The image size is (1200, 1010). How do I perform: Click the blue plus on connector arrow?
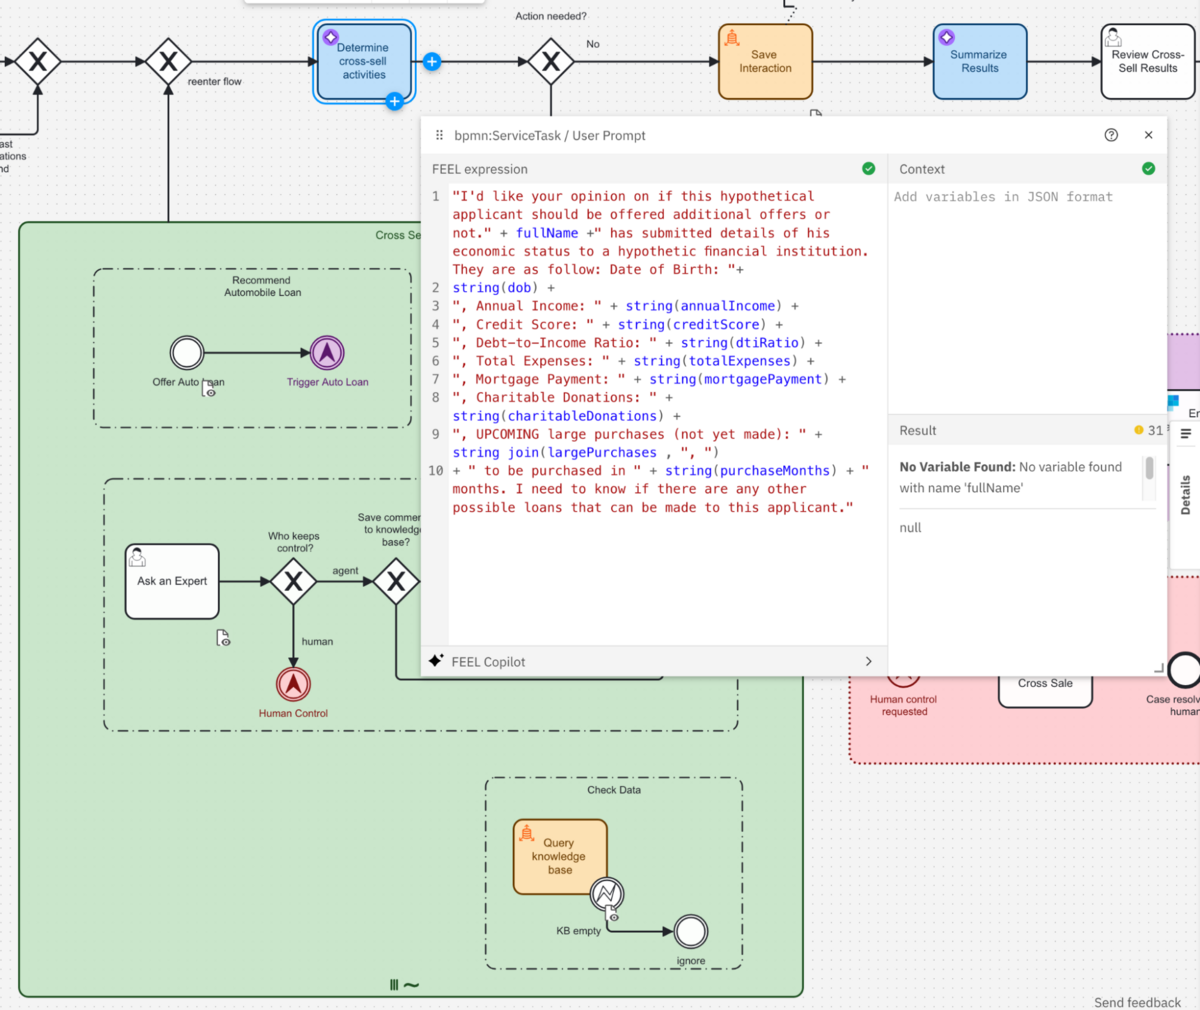click(432, 62)
